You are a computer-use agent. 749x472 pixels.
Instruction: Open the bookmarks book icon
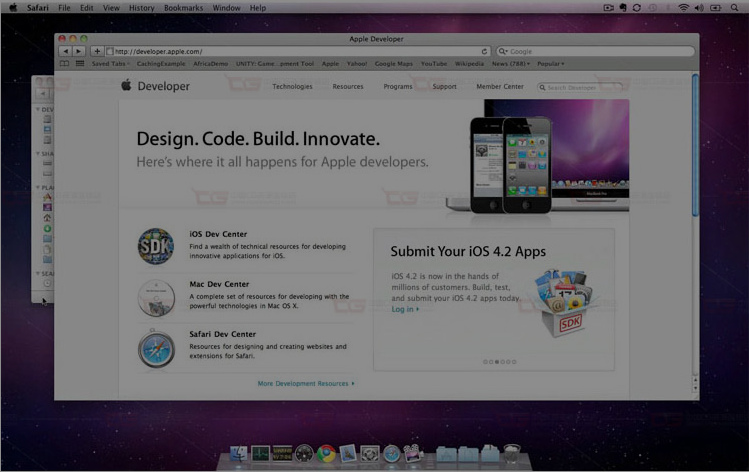point(64,64)
